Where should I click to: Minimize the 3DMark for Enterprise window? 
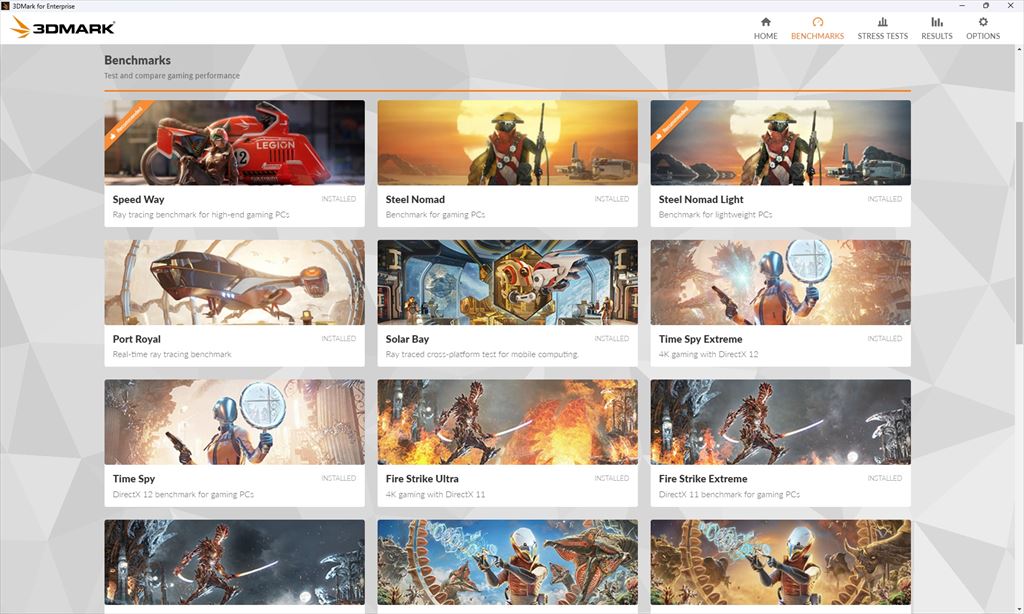pyautogui.click(x=962, y=5)
